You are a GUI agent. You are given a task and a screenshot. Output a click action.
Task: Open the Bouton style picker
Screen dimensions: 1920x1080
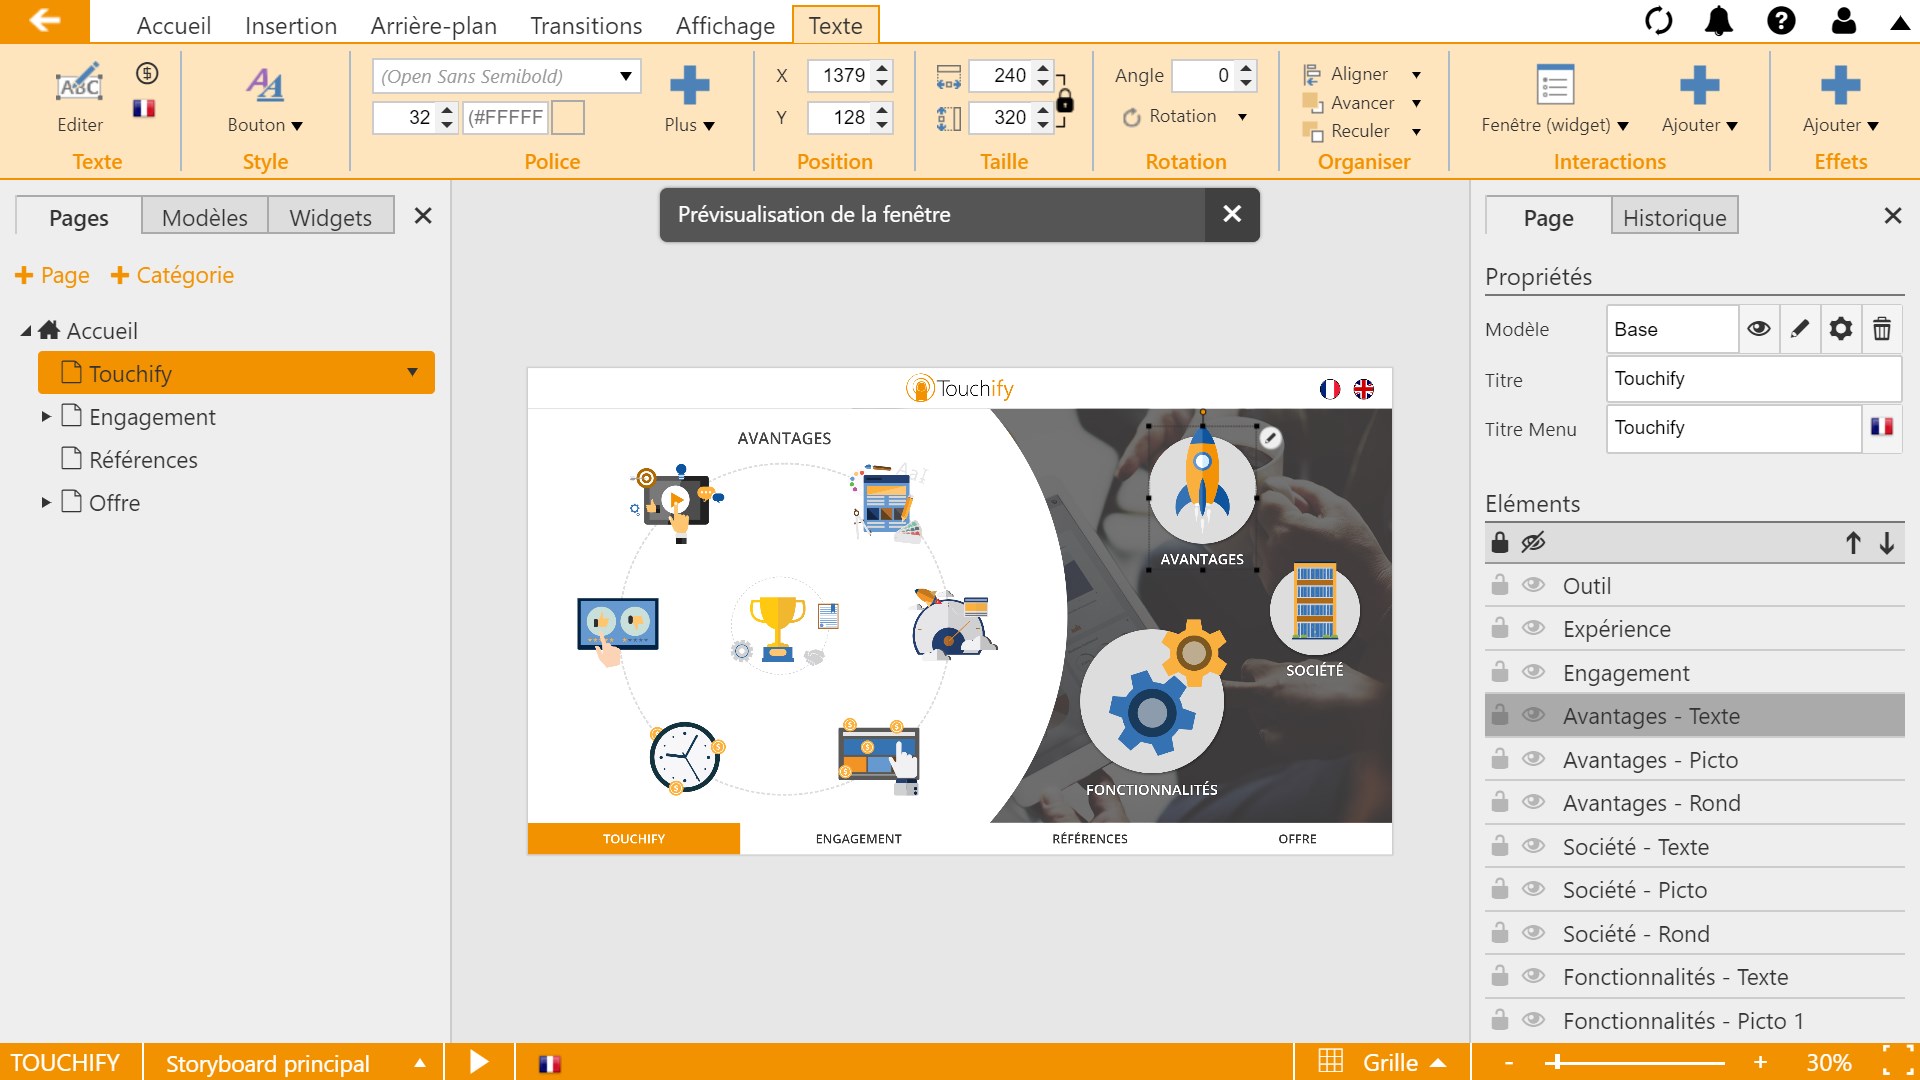(x=265, y=98)
